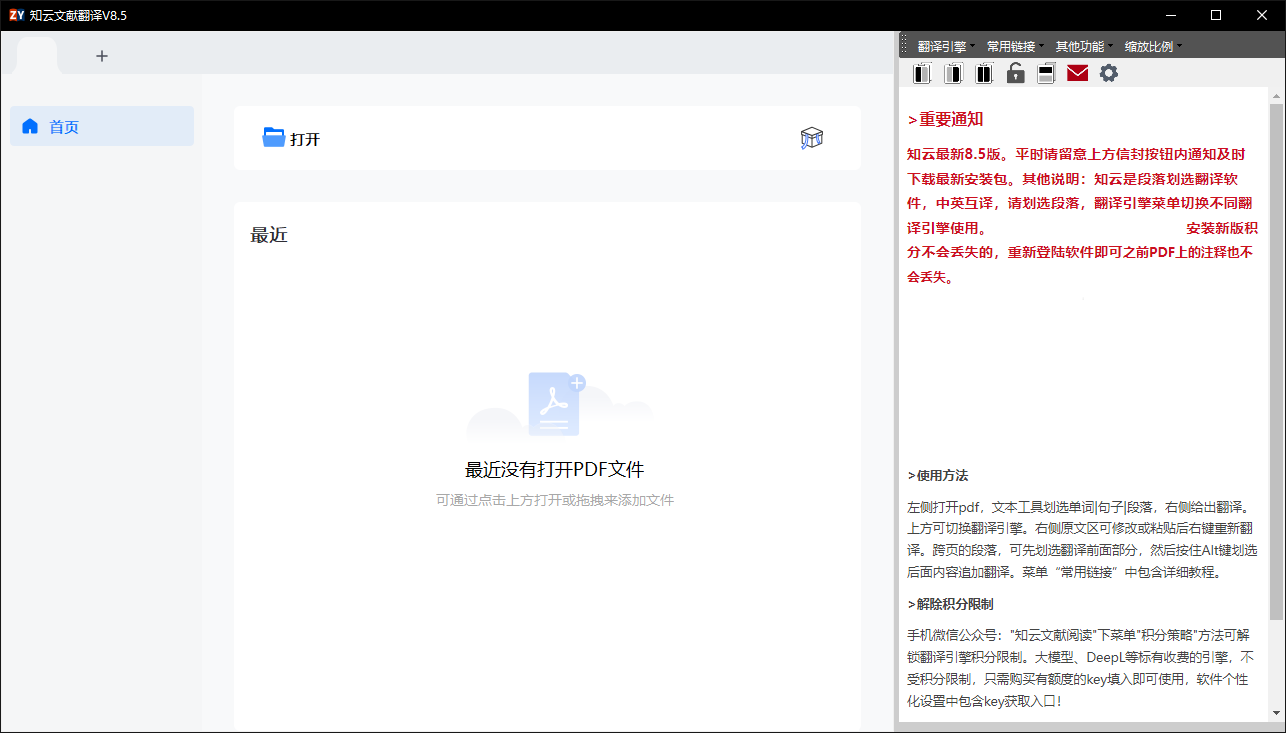Click the open padlock icon
Viewport: 1286px width, 733px height.
click(x=1015, y=73)
